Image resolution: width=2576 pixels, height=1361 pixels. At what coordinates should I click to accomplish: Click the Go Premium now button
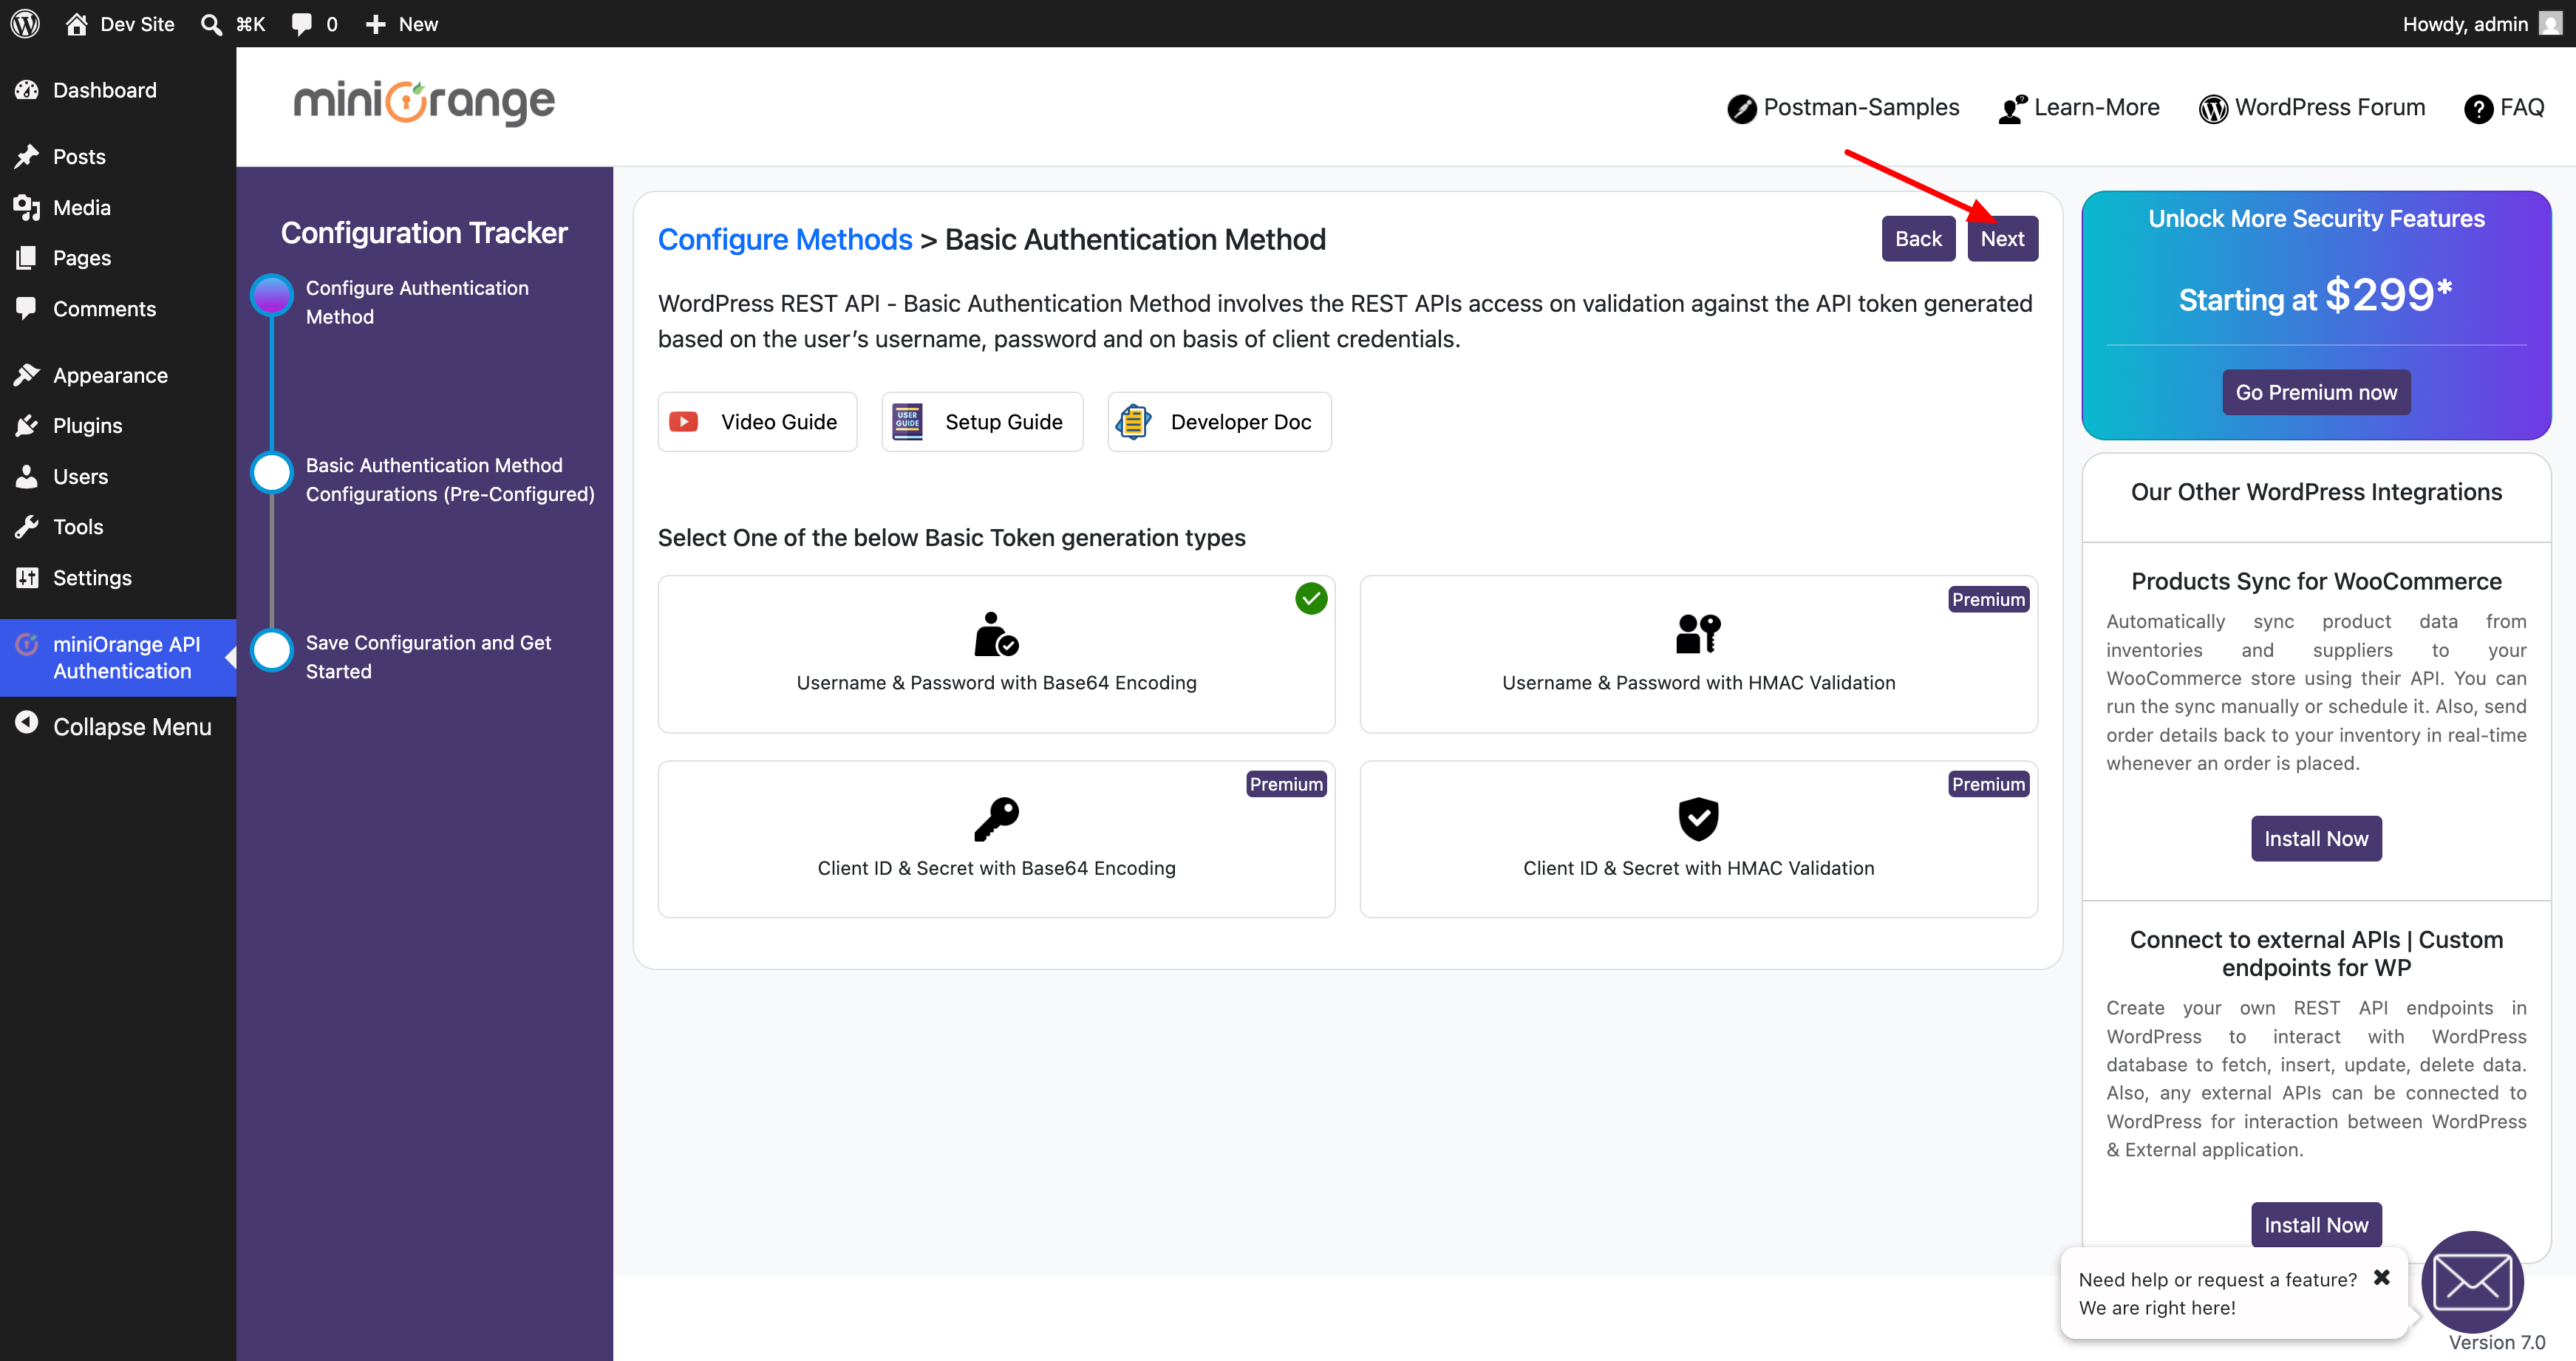(2316, 392)
